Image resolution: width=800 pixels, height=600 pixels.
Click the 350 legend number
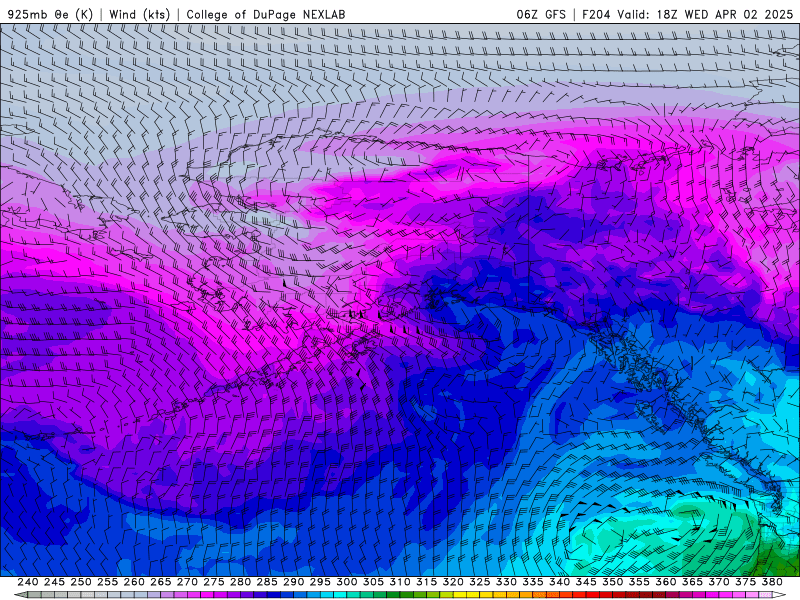(x=612, y=582)
